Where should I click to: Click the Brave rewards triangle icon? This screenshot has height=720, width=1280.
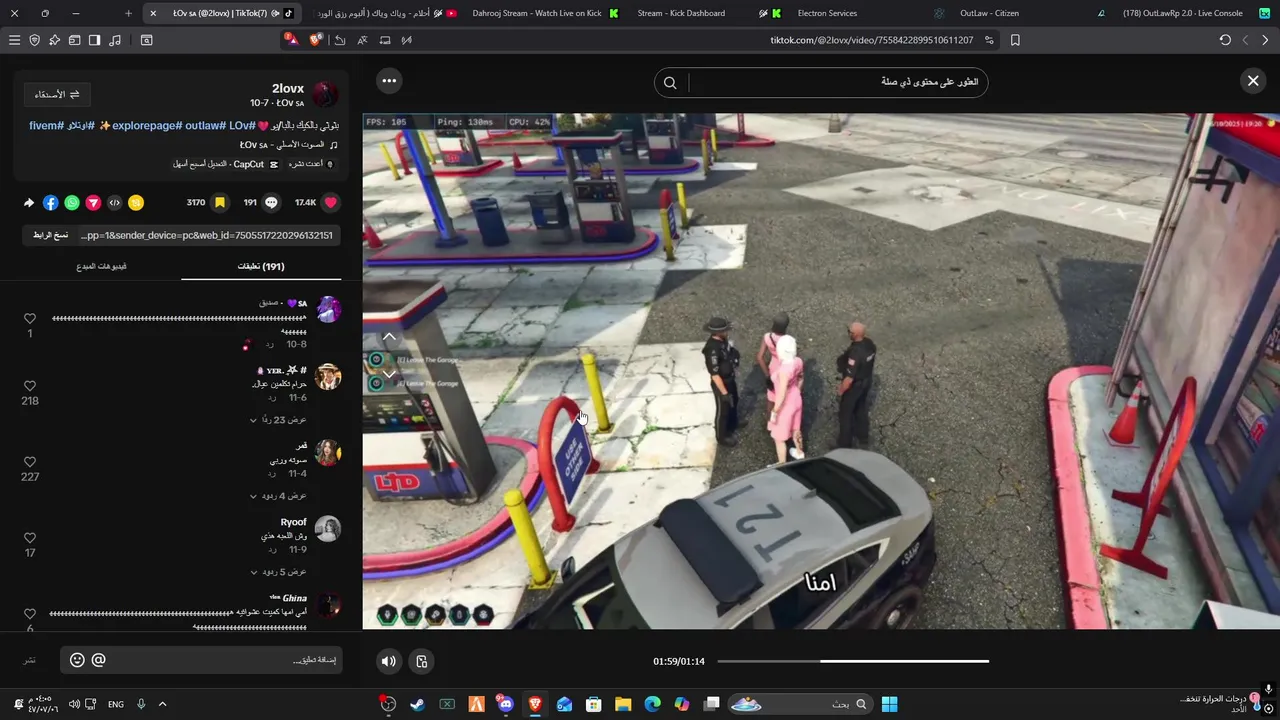291,39
